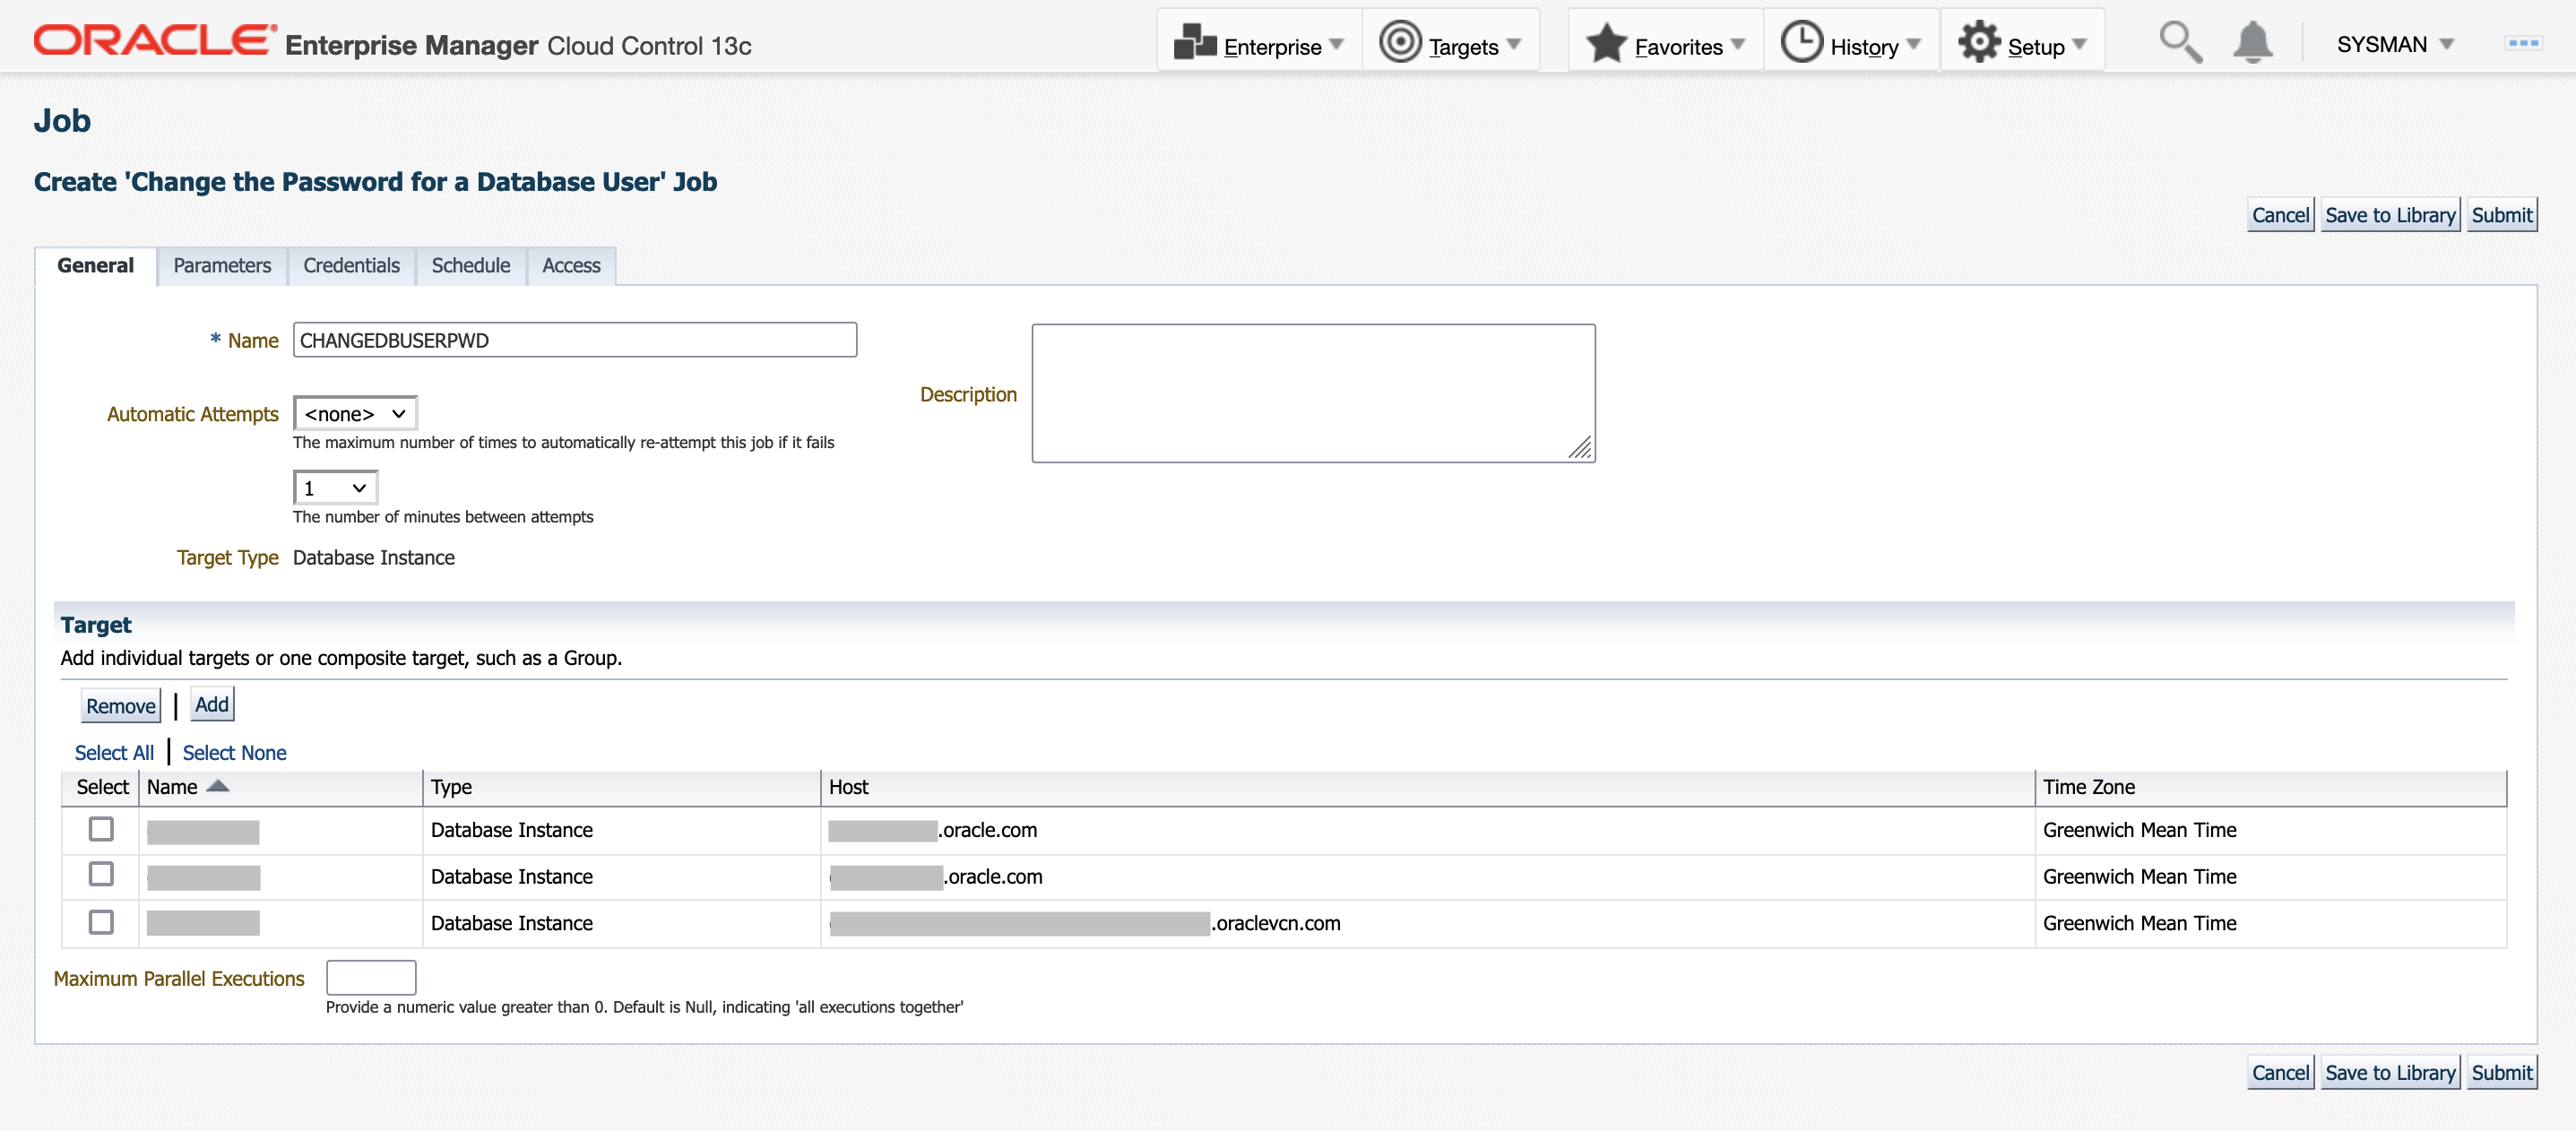Sort targets by Name column arrow
2576x1131 pixels.
(218, 787)
